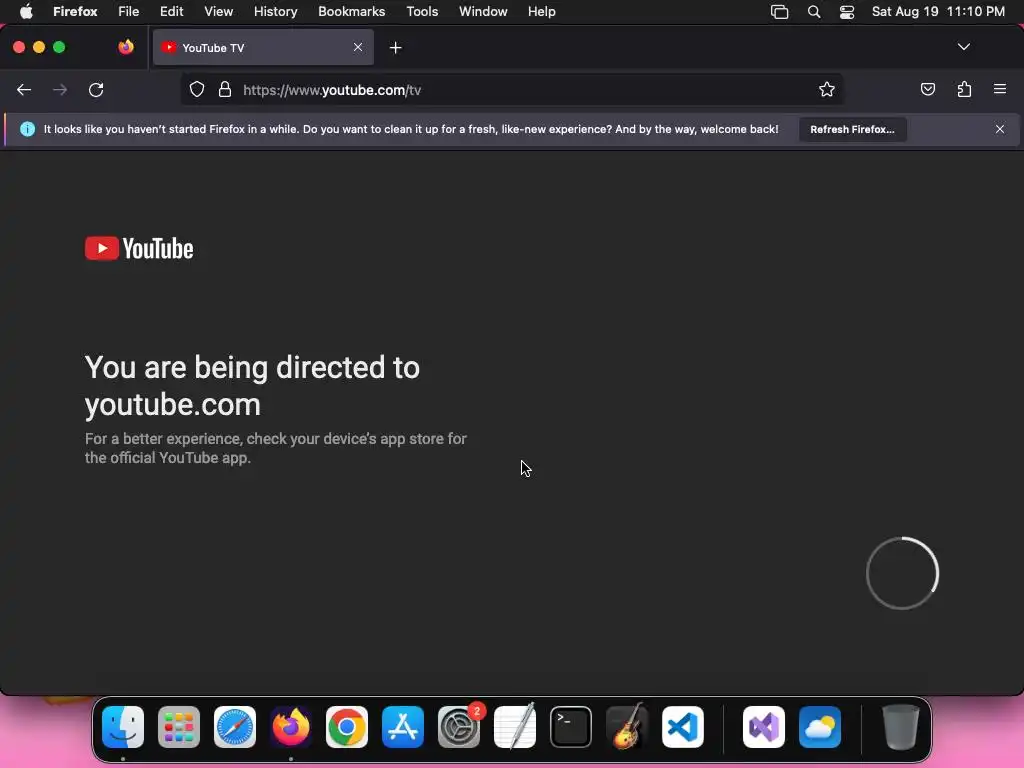Image resolution: width=1024 pixels, height=768 pixels.
Task: Click the Refresh Firefox... button
Action: [852, 129]
